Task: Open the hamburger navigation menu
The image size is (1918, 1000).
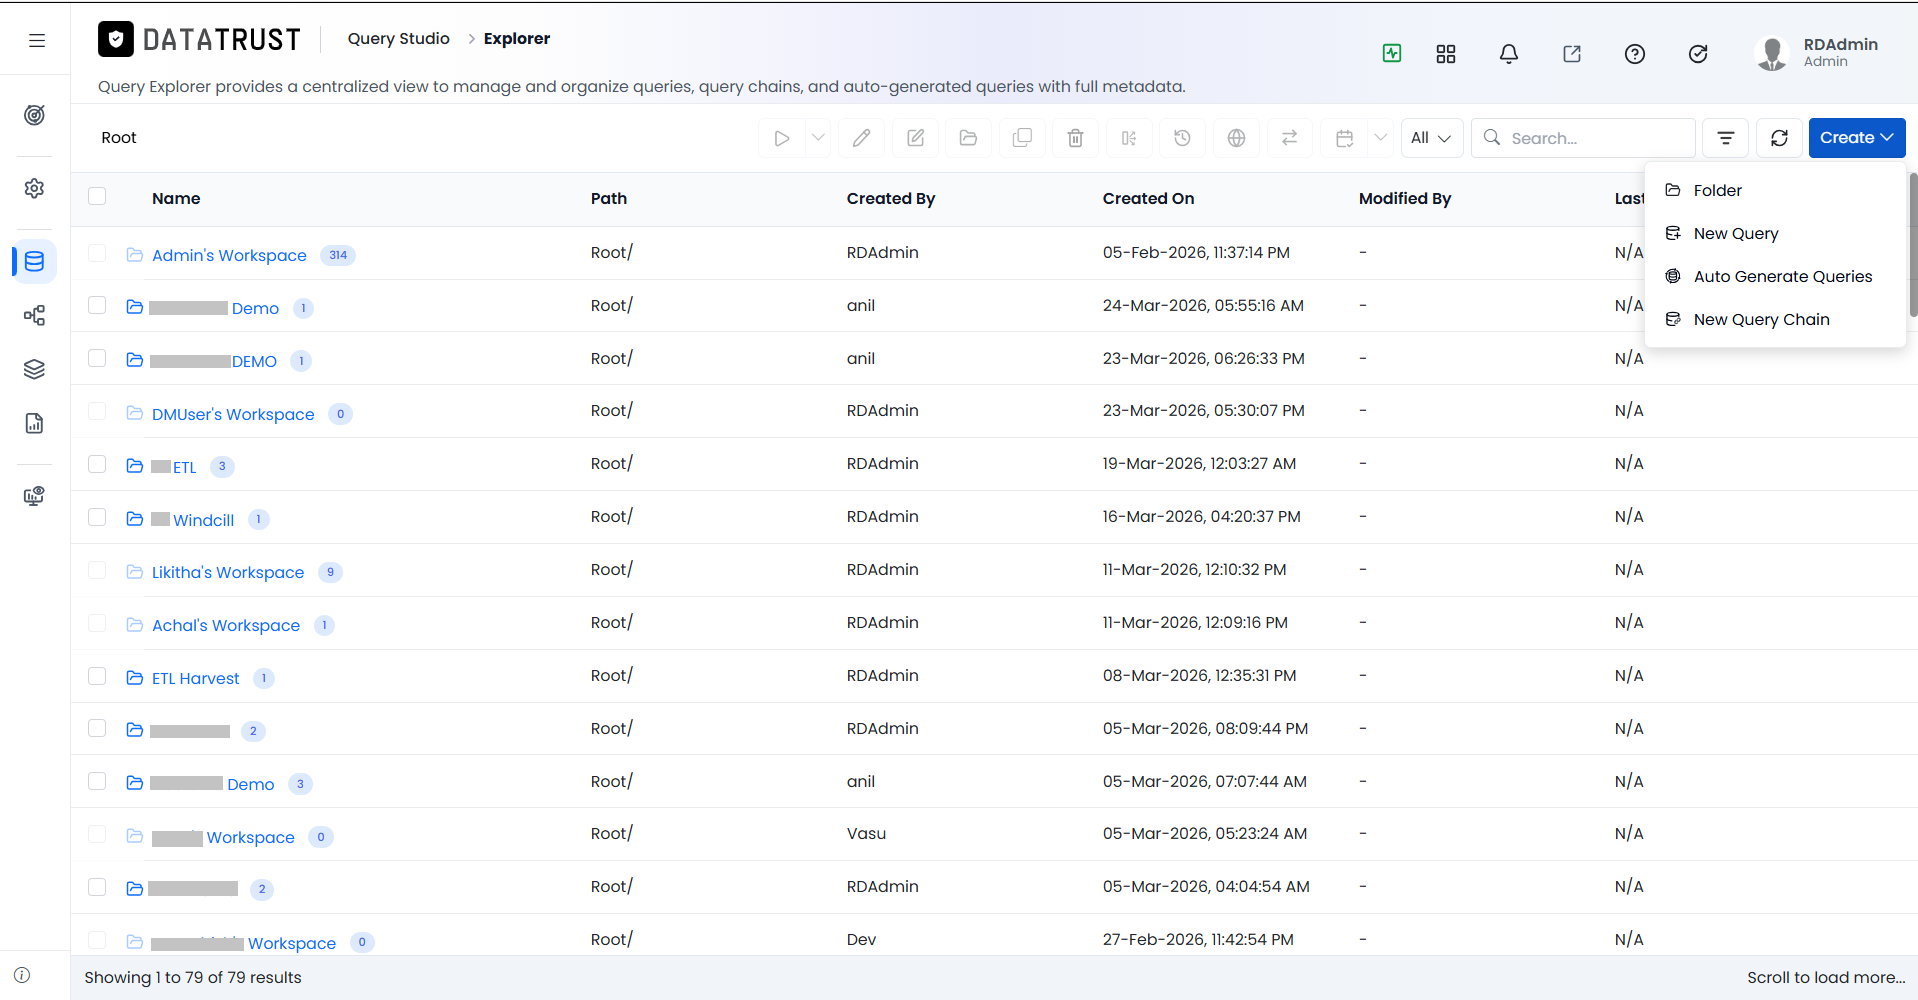Action: coord(37,40)
